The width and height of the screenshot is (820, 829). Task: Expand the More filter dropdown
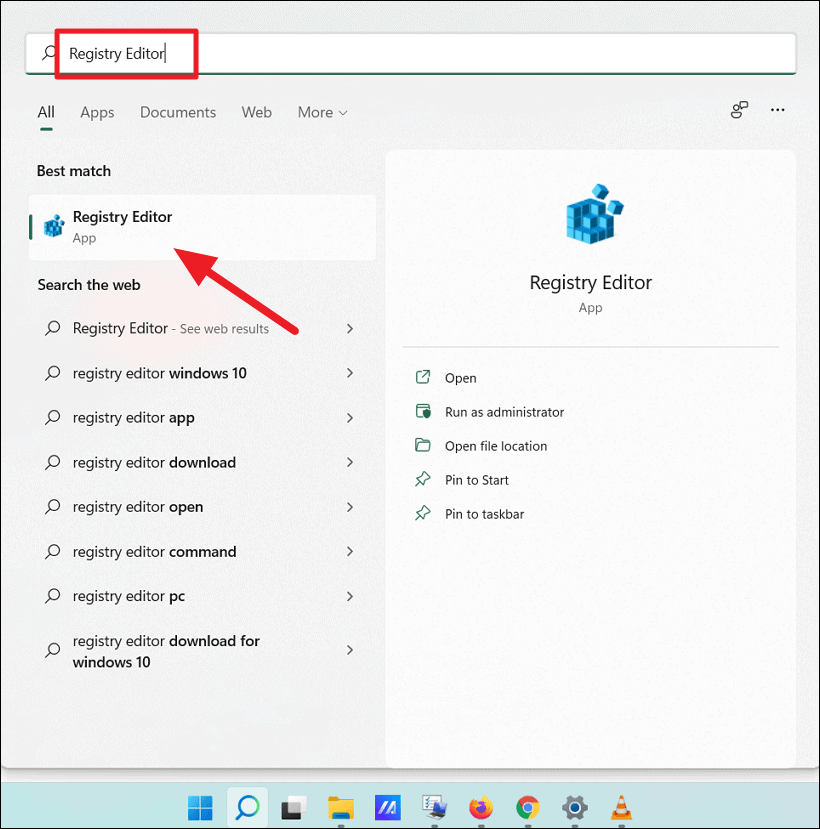(323, 112)
